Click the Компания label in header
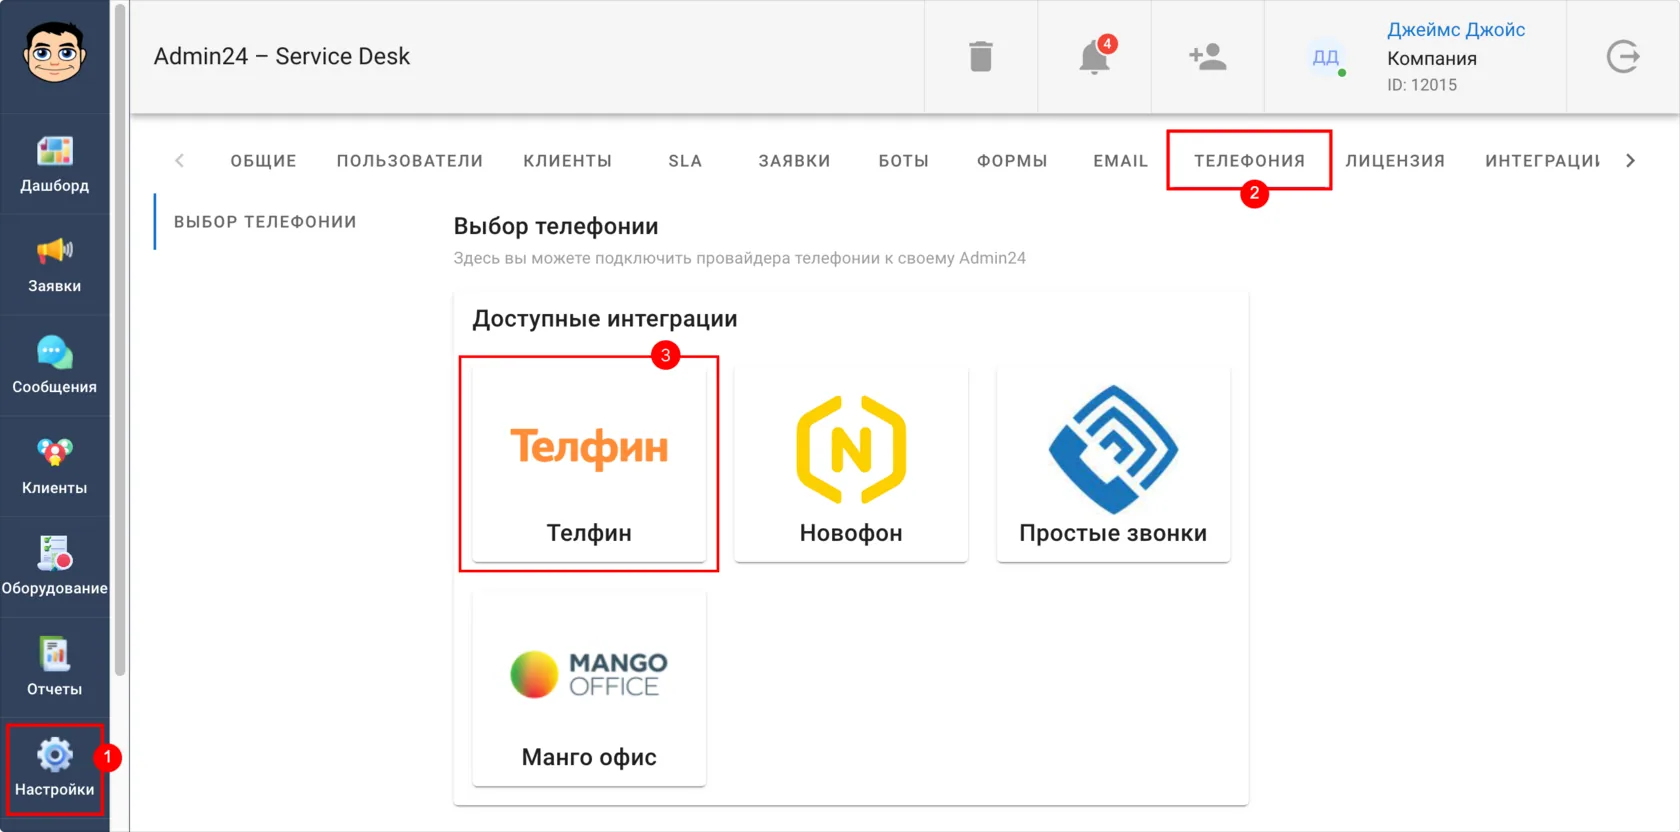This screenshot has width=1680, height=832. tap(1431, 59)
